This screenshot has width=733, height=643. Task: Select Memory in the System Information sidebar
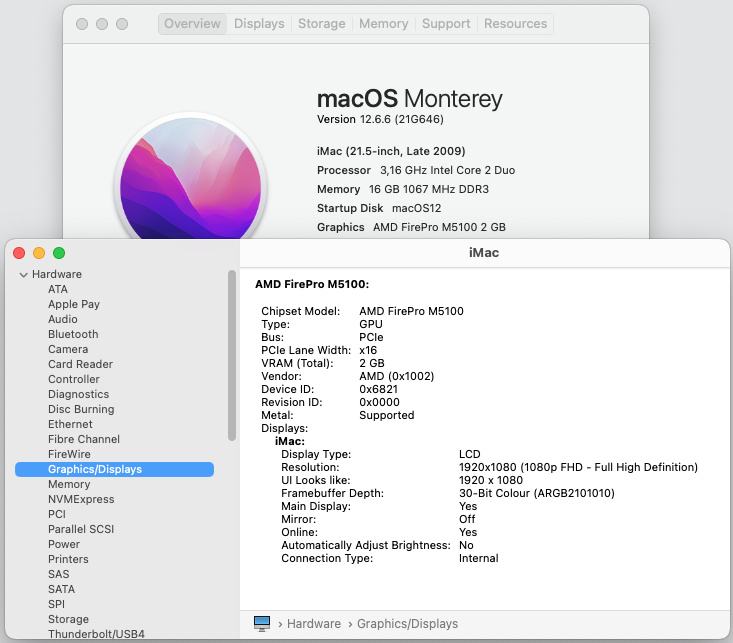click(69, 484)
